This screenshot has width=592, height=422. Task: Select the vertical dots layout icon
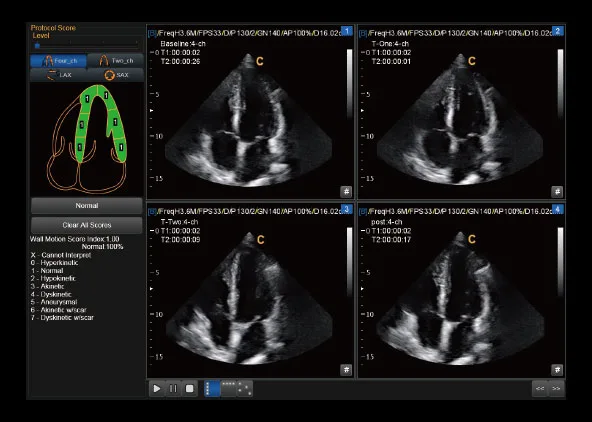coord(212,388)
